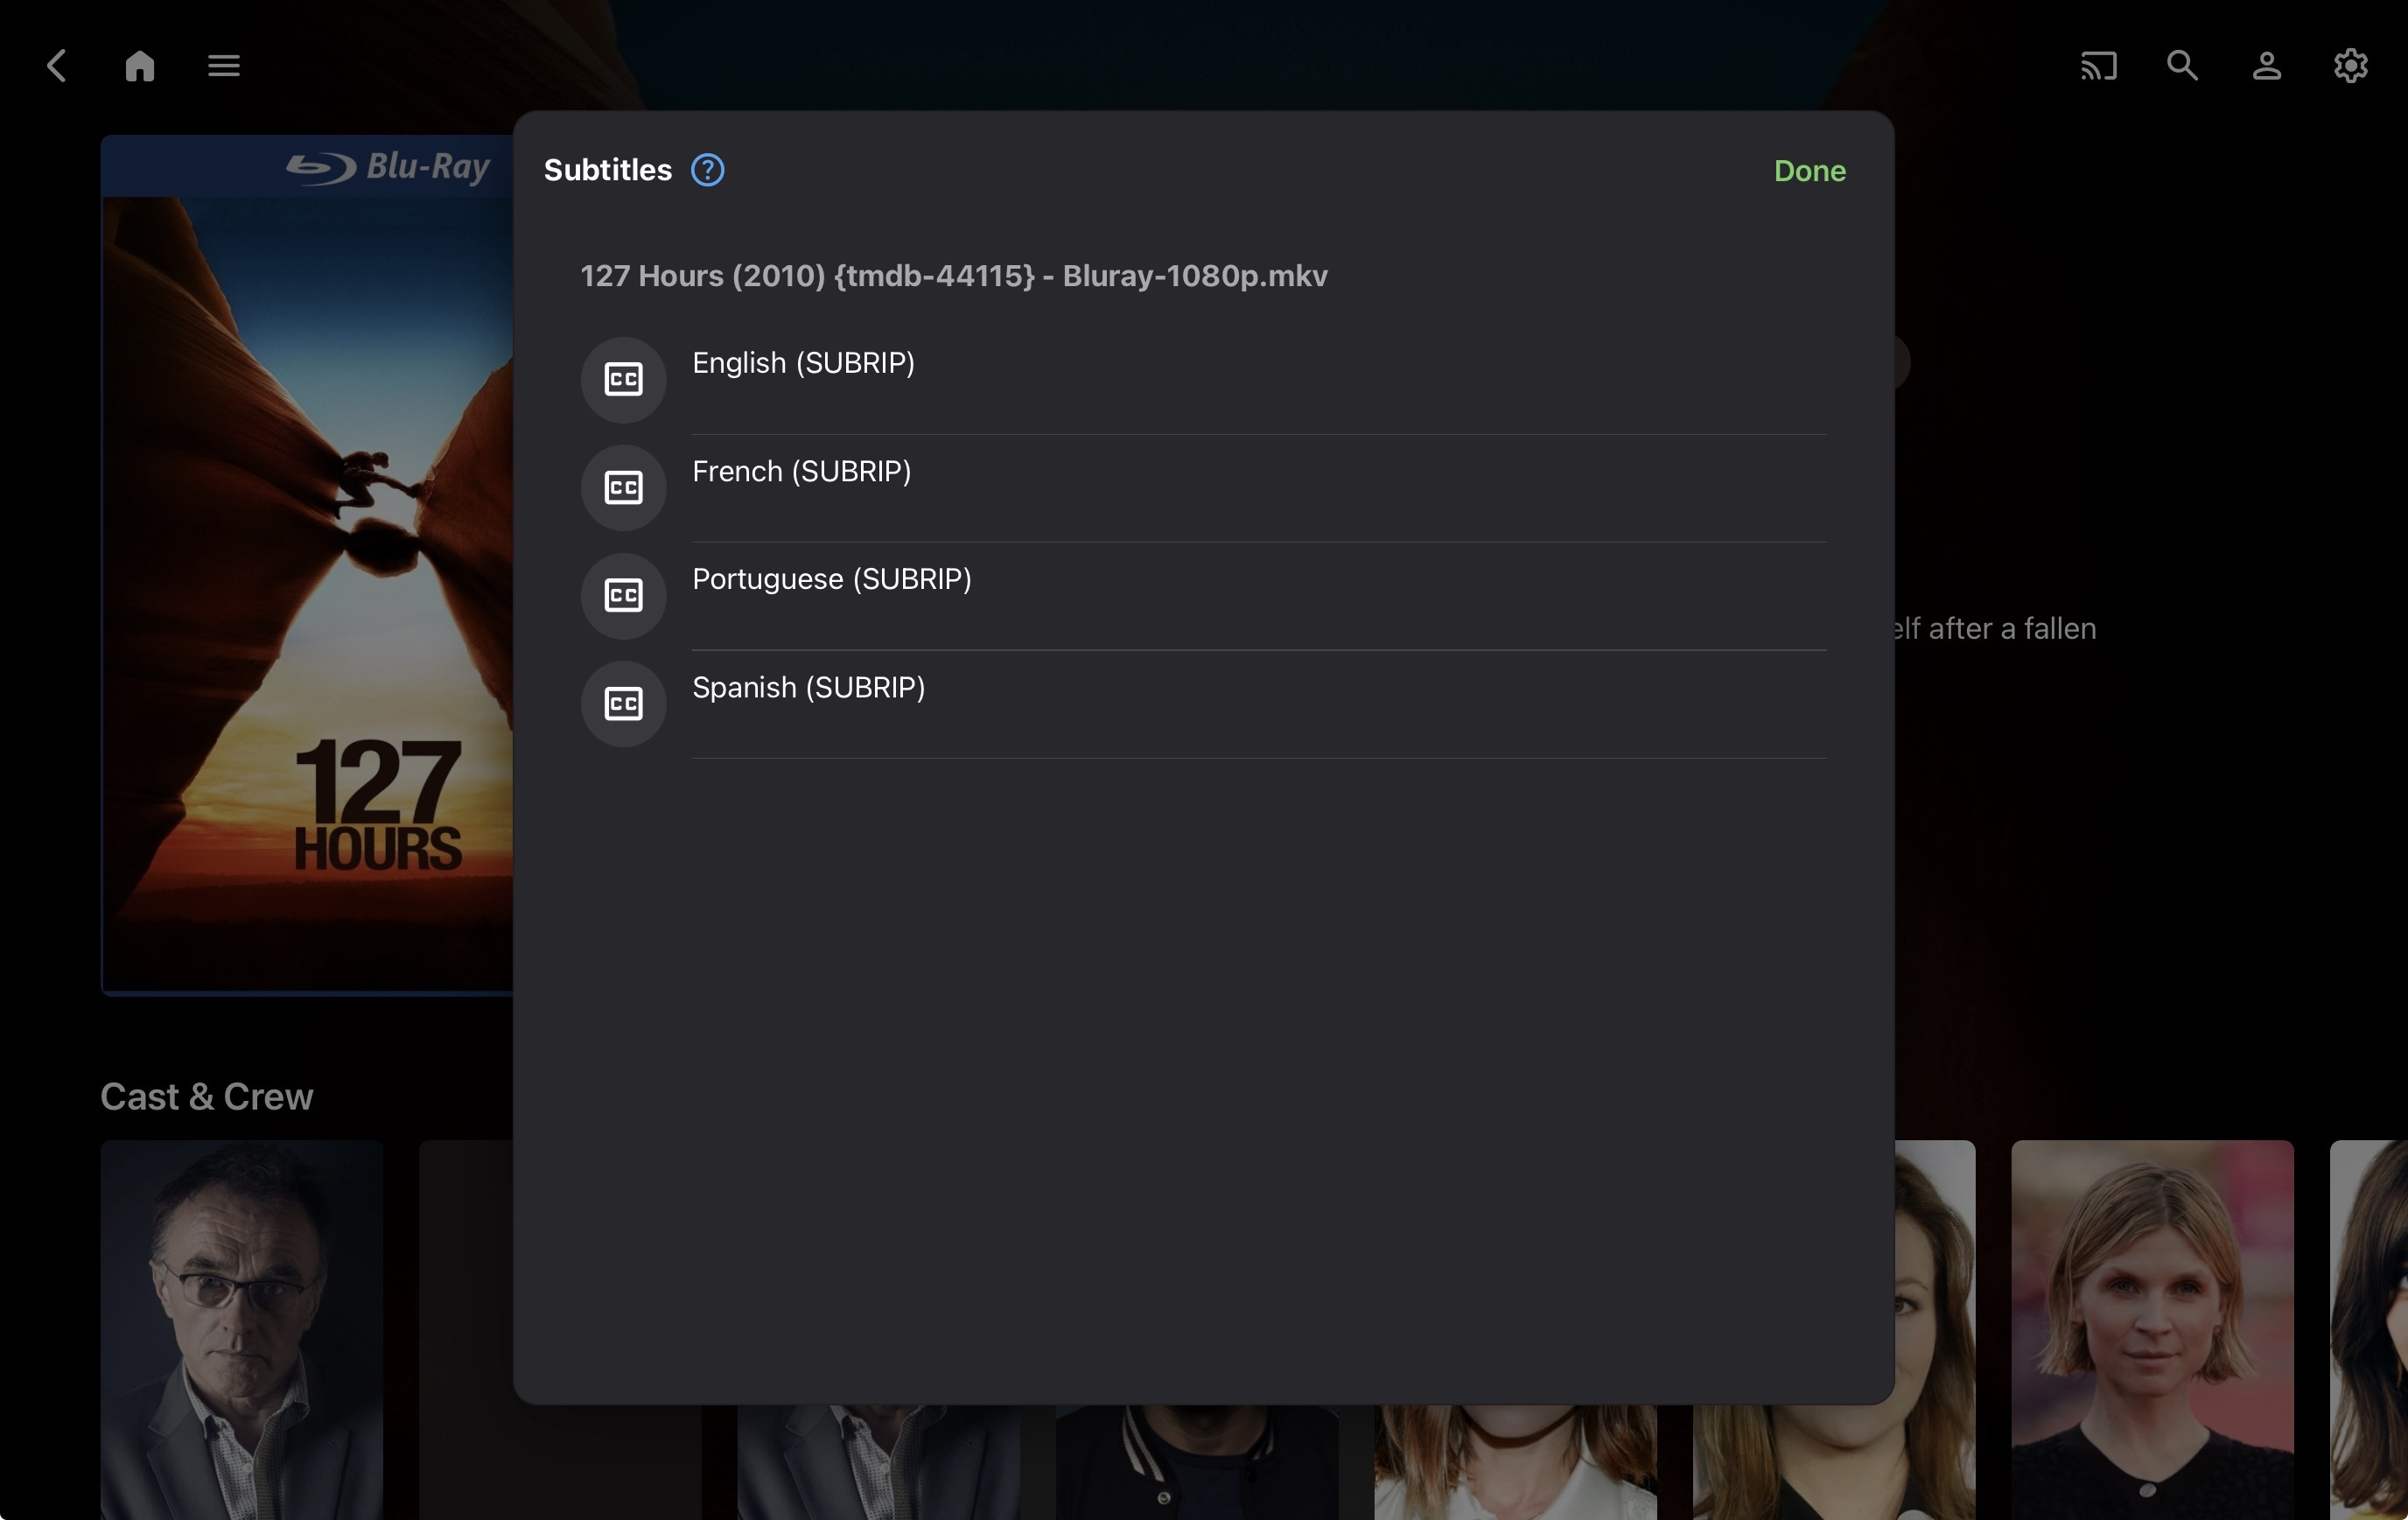Open the search magnifier icon

pyautogui.click(x=2182, y=66)
